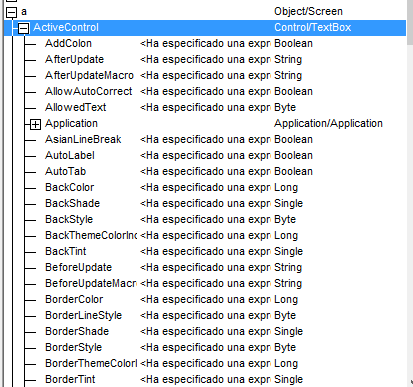Viewport: 413px width, 387px height.
Task: Select the Application property name
Action: click(71, 123)
